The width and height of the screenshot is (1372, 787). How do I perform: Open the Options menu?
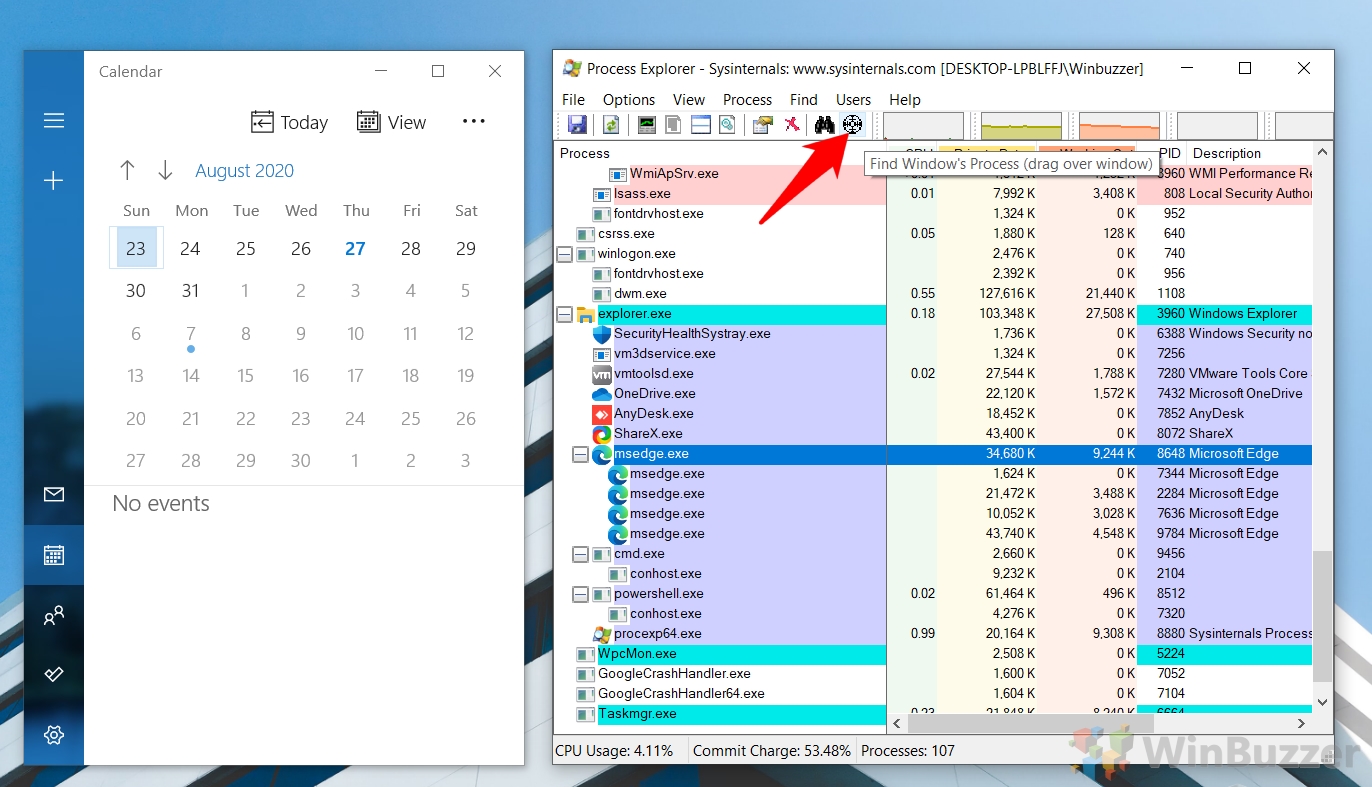pos(628,99)
